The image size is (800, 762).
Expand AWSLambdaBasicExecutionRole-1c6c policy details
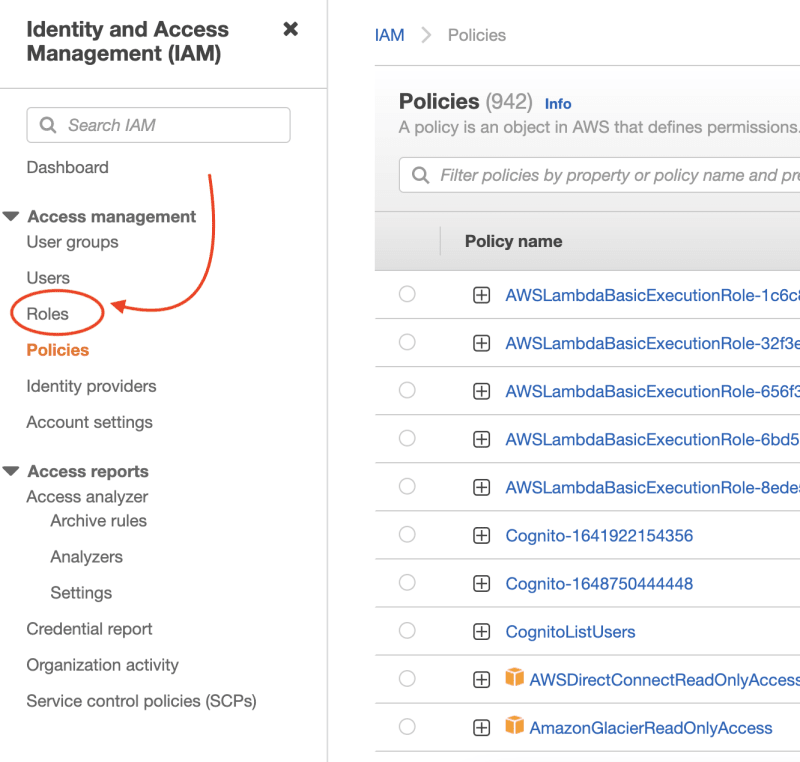482,295
